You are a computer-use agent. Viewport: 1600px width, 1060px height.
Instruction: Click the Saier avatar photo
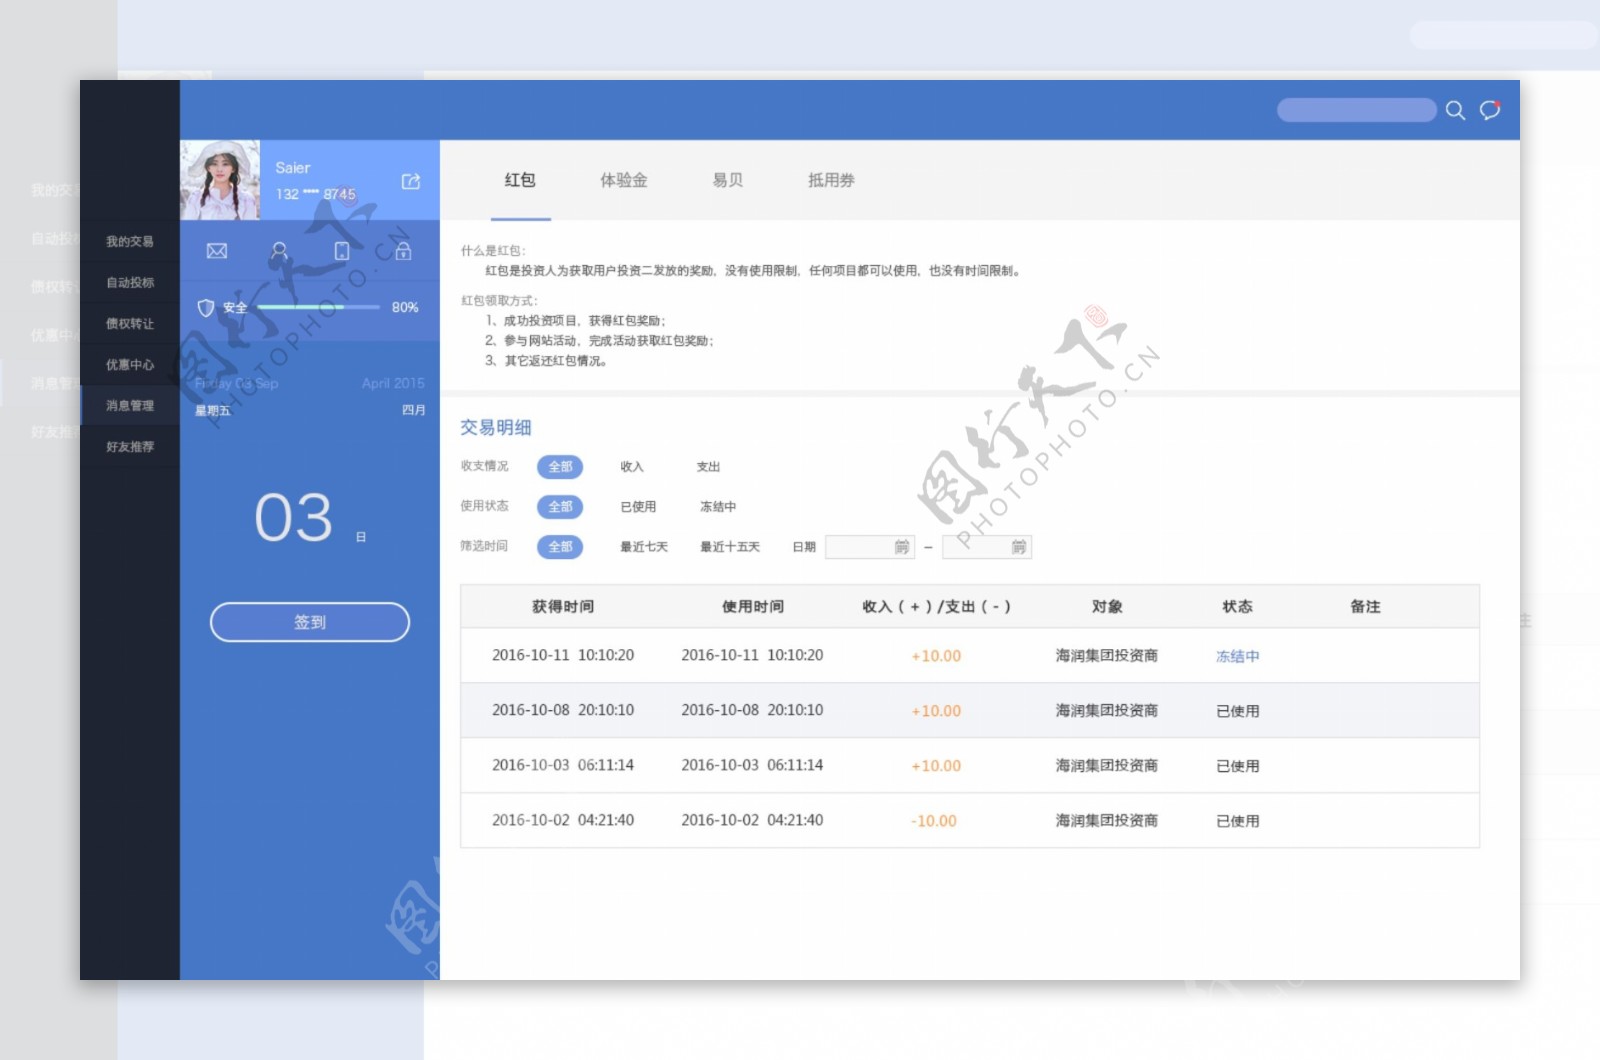pos(220,180)
